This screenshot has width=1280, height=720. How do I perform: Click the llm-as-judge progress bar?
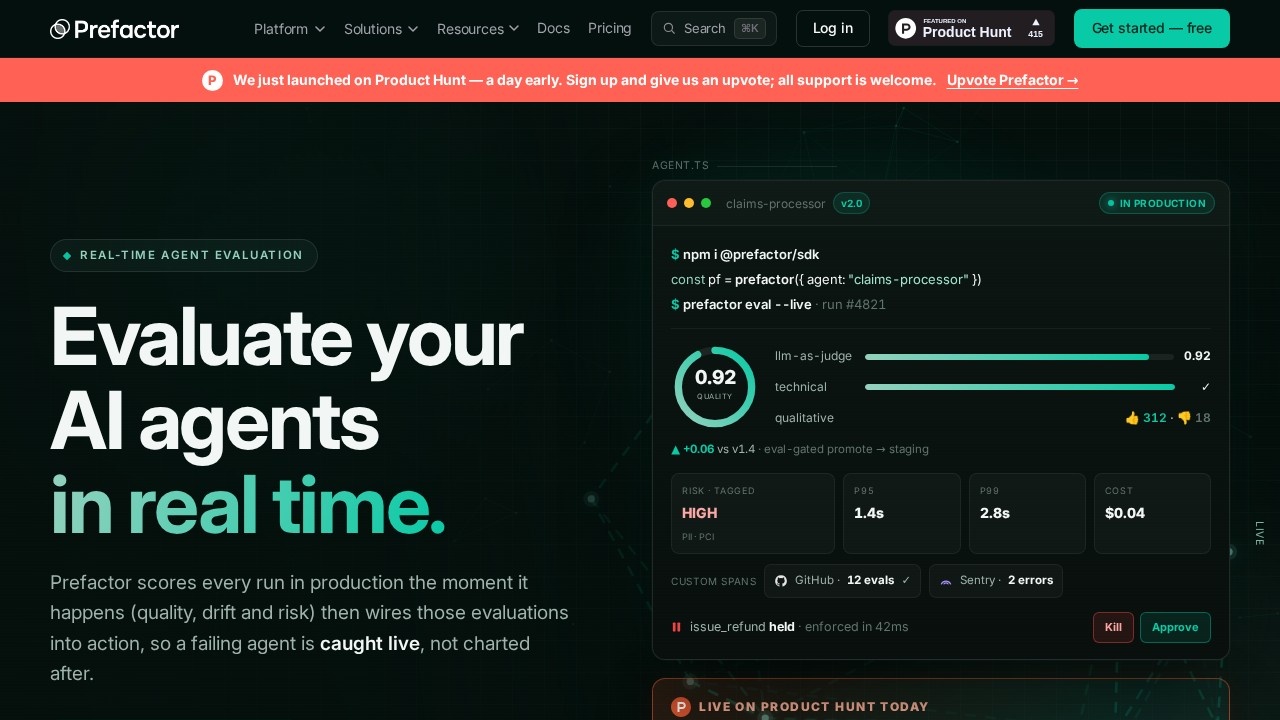coord(1019,356)
